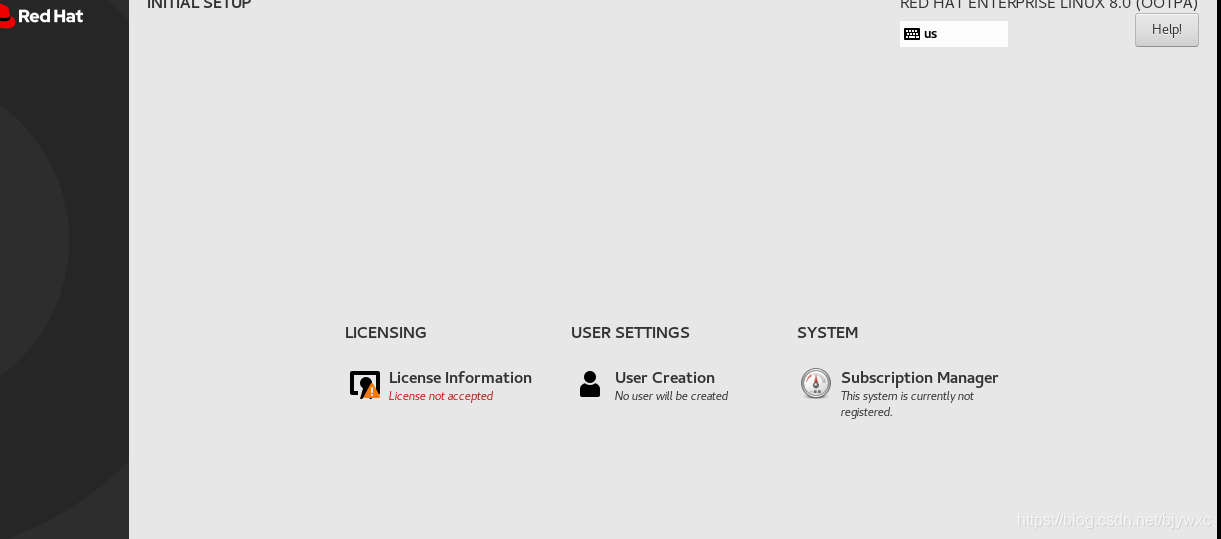Click the User Creation person icon
This screenshot has height=539, width=1221.
tap(590, 384)
